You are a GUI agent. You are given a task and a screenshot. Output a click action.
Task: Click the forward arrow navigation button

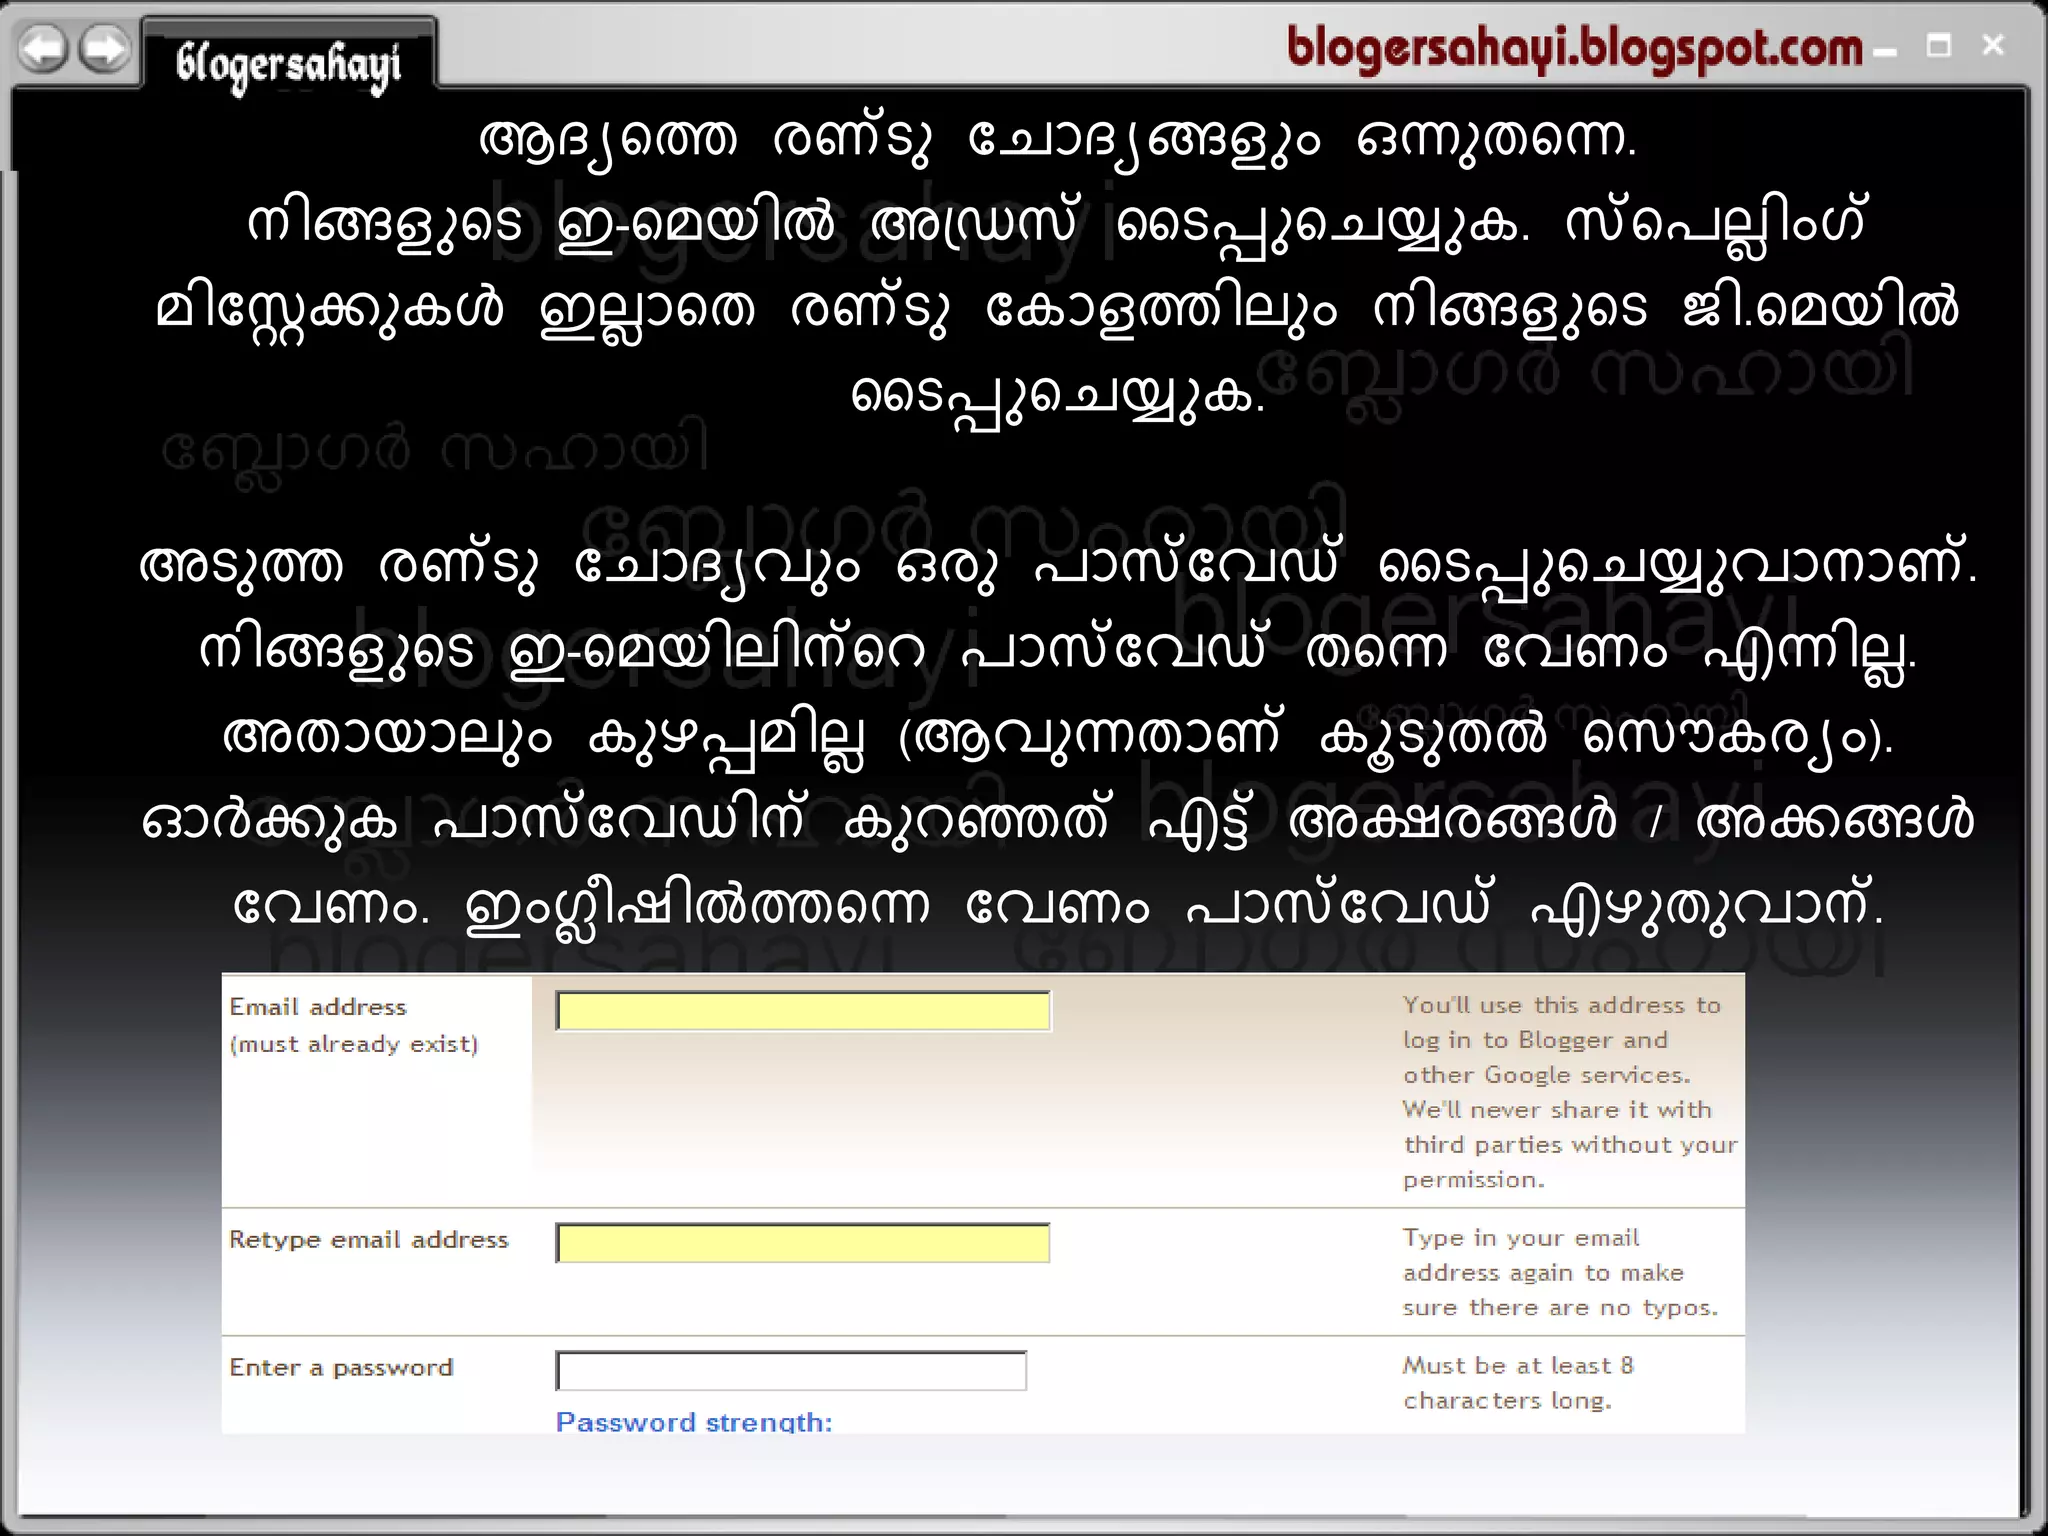(105, 49)
